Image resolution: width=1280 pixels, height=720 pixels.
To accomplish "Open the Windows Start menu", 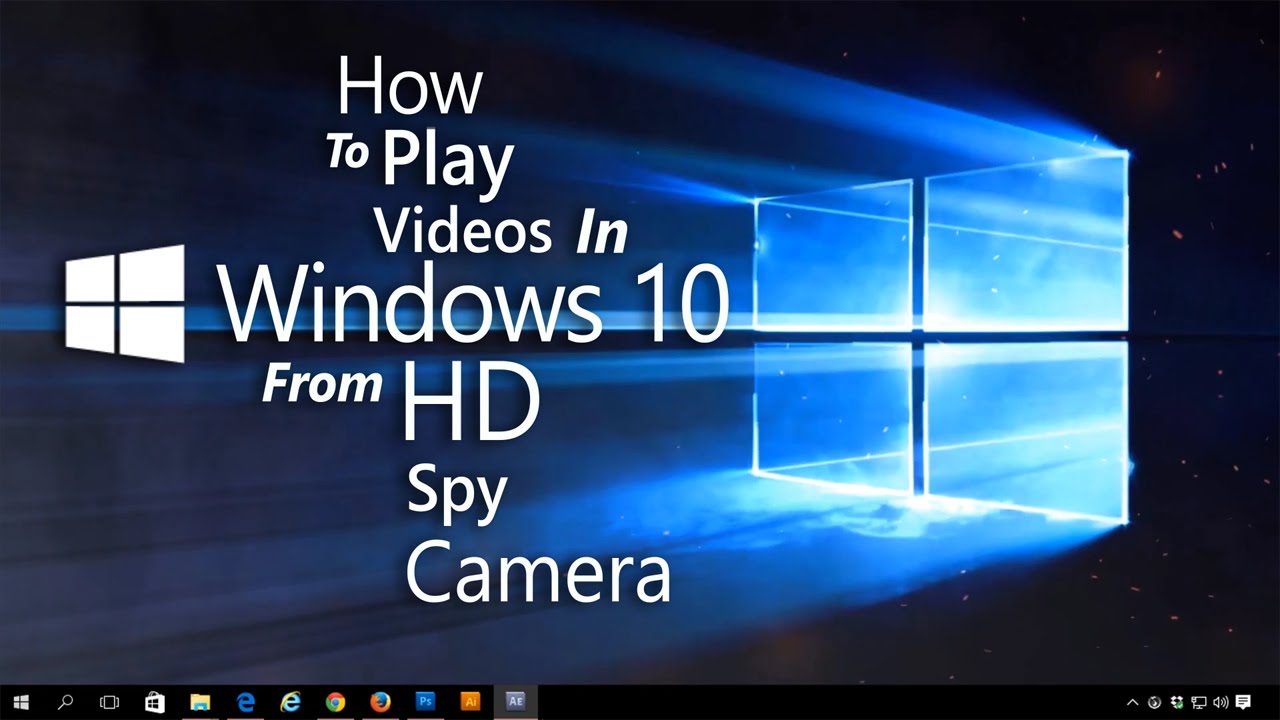I will click(x=21, y=702).
